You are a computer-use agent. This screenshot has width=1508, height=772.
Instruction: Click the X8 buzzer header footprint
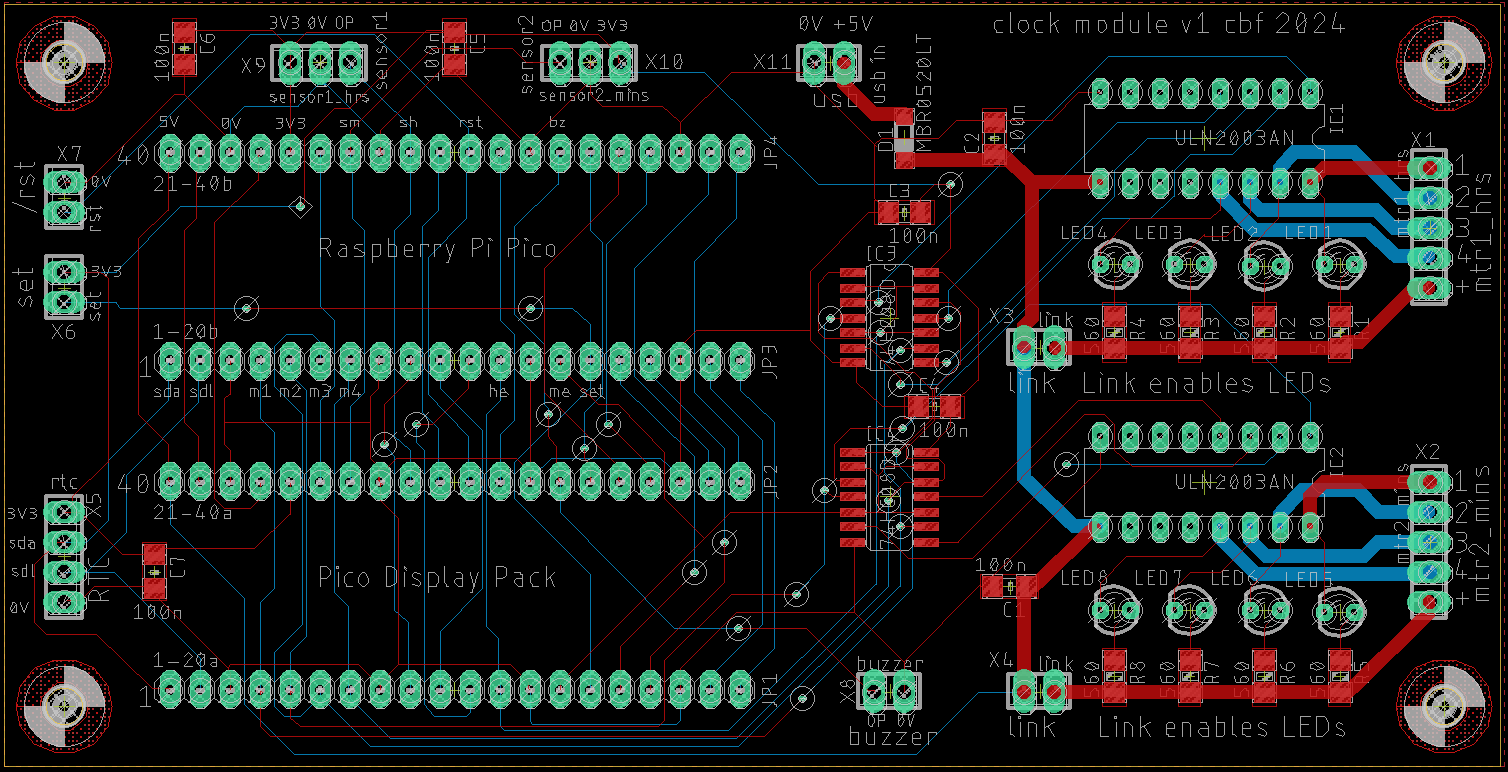tap(890, 689)
